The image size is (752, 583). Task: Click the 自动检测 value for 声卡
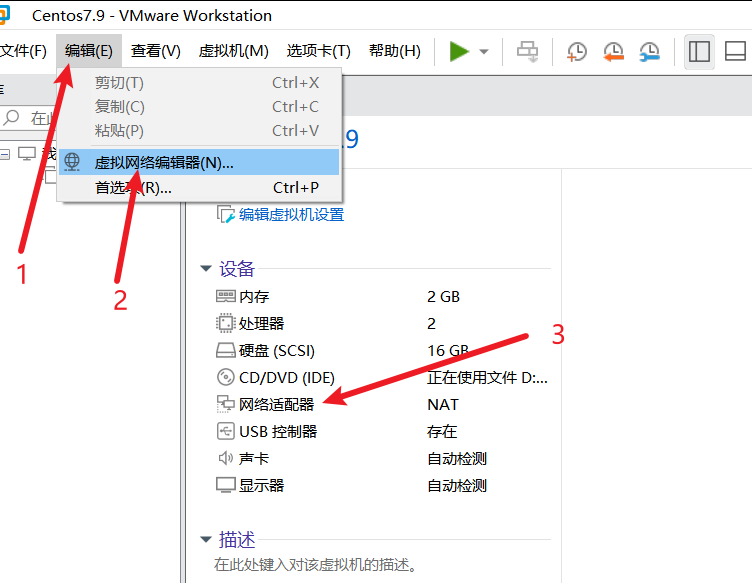click(457, 459)
